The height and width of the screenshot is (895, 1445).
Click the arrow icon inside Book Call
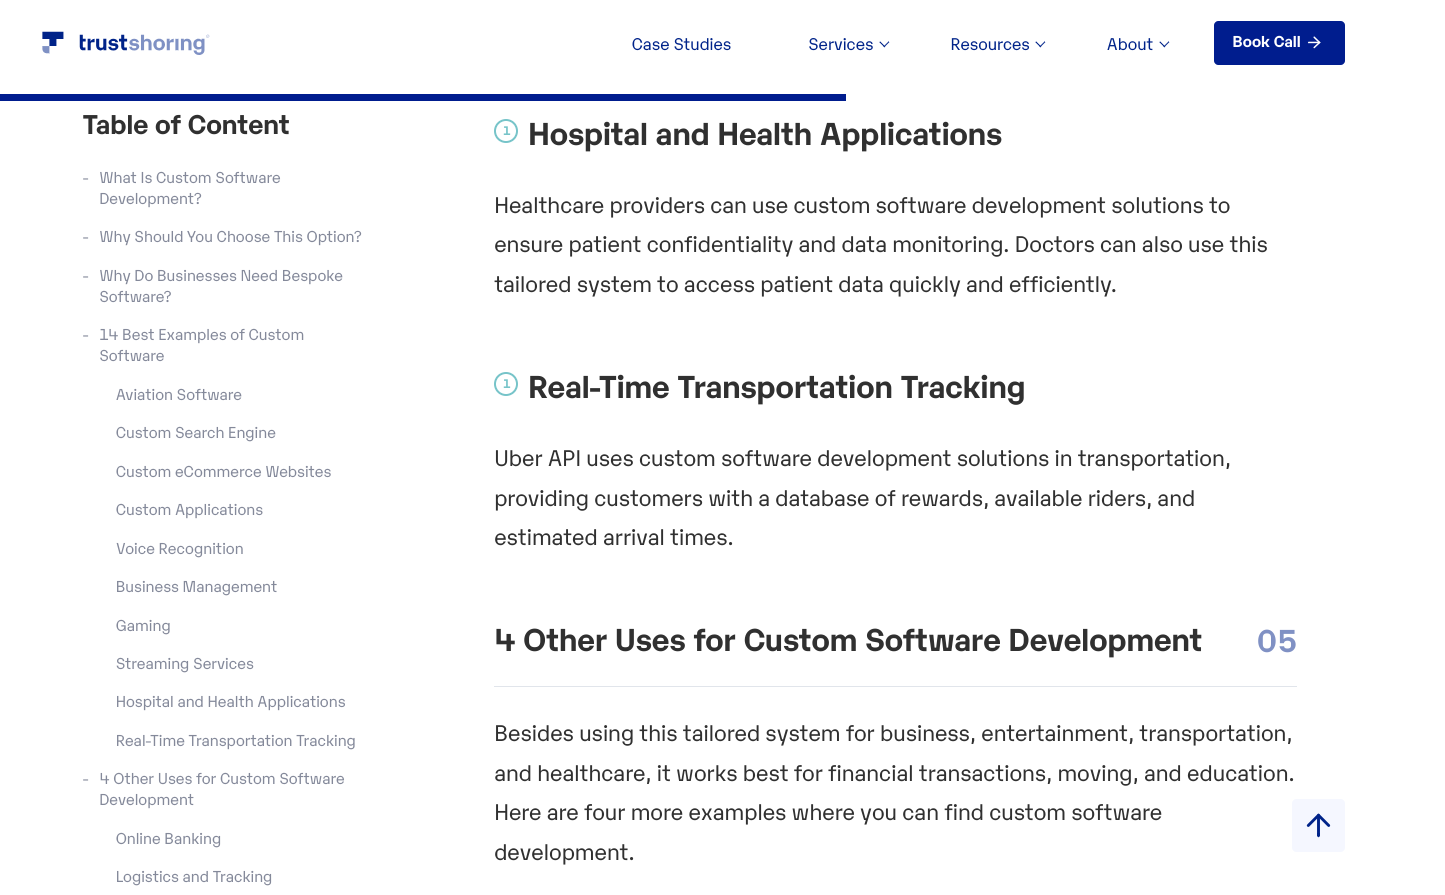pos(1315,42)
